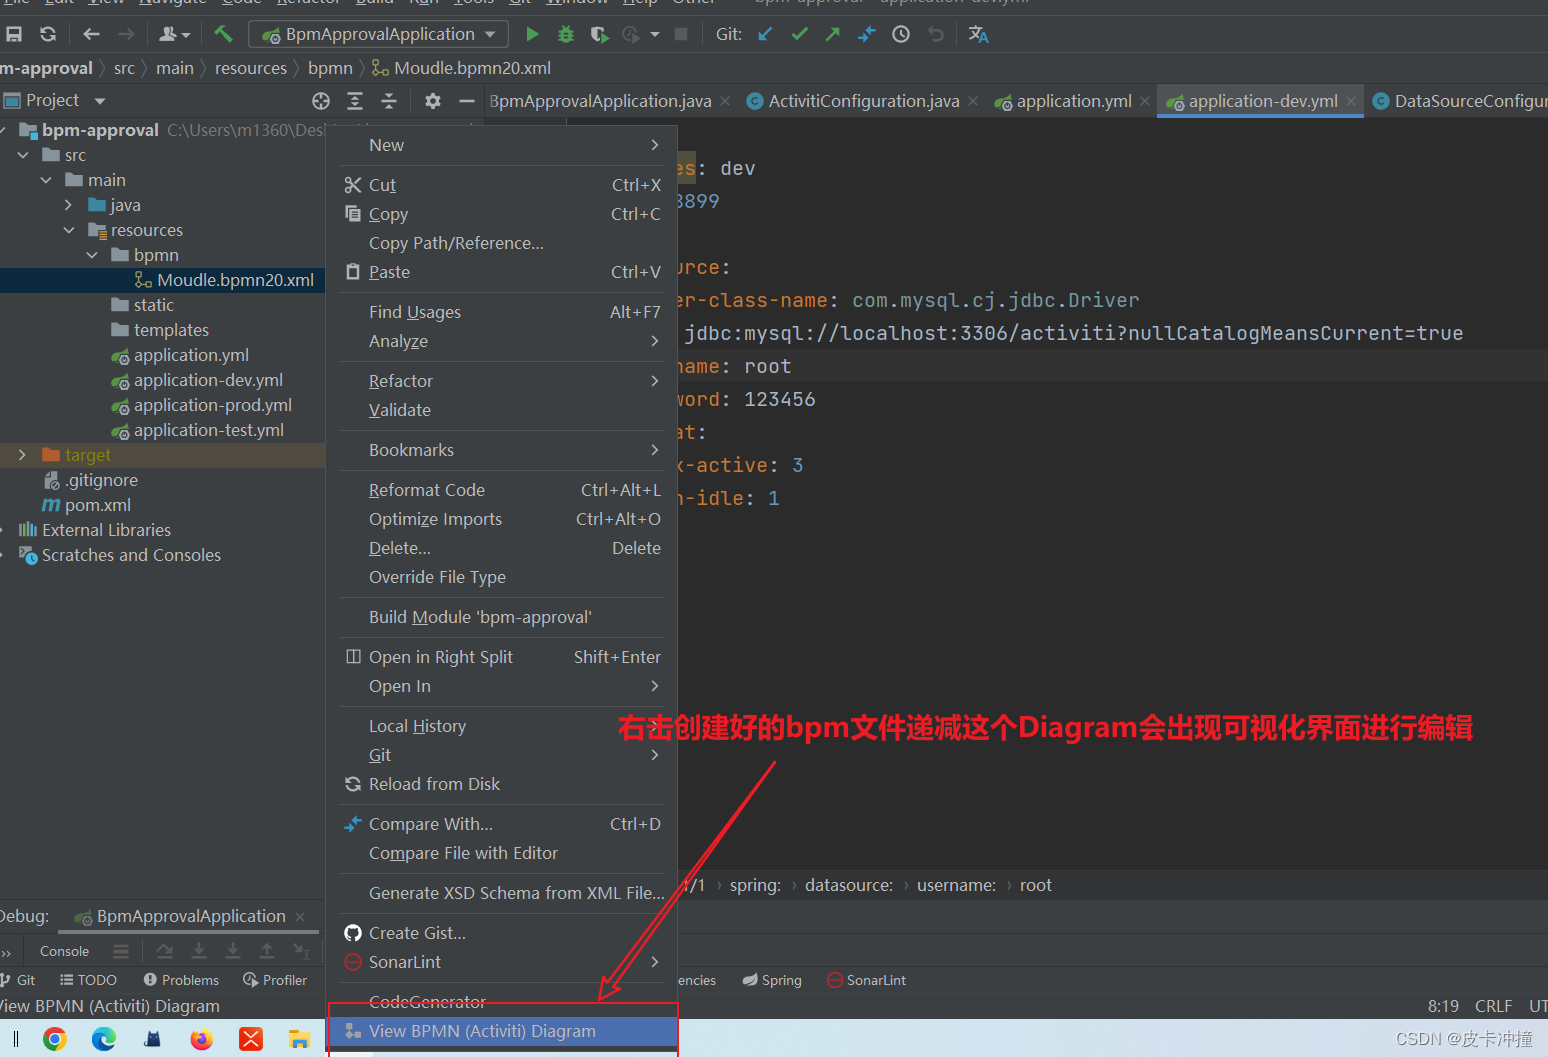Switch to the BpmApprovalApplication.java tab
The image size is (1548, 1057).
600,101
